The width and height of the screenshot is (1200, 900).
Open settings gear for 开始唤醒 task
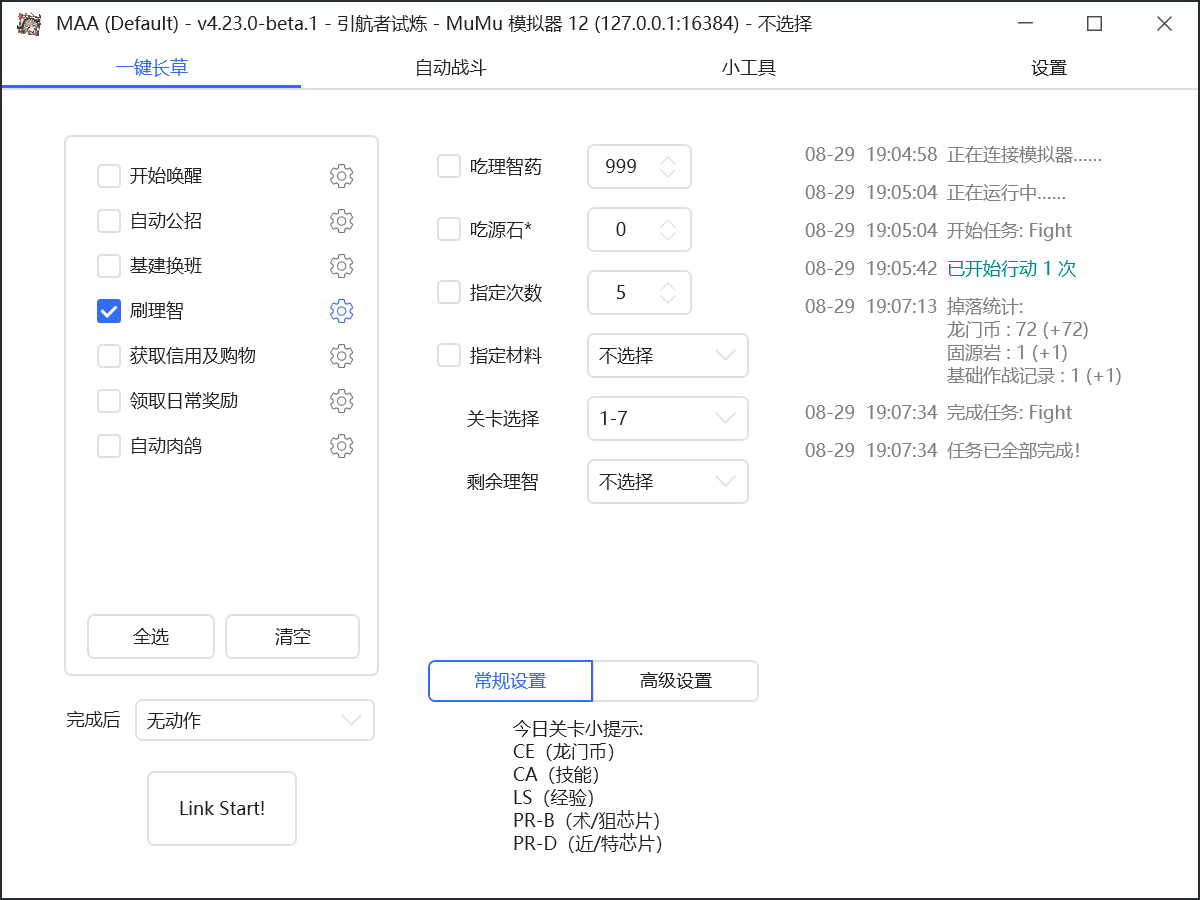click(x=341, y=175)
